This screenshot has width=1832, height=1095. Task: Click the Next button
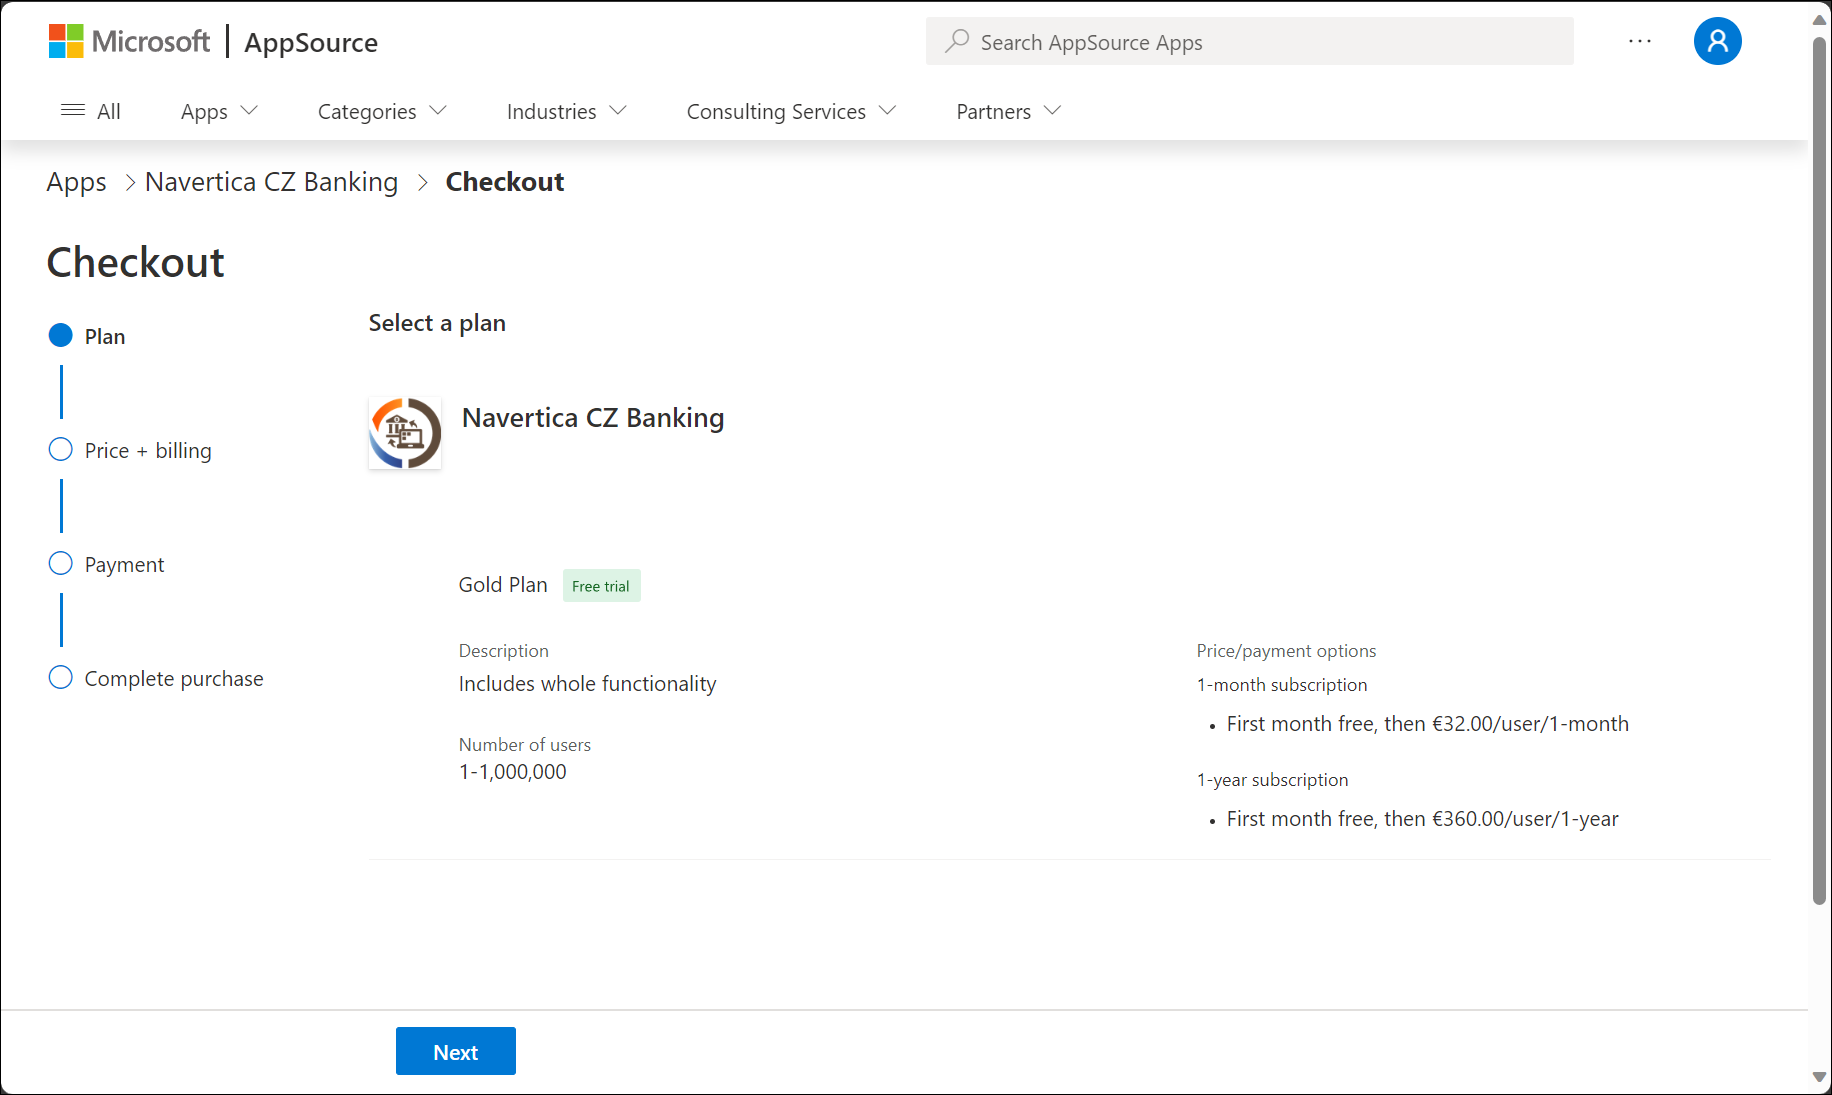456,1051
